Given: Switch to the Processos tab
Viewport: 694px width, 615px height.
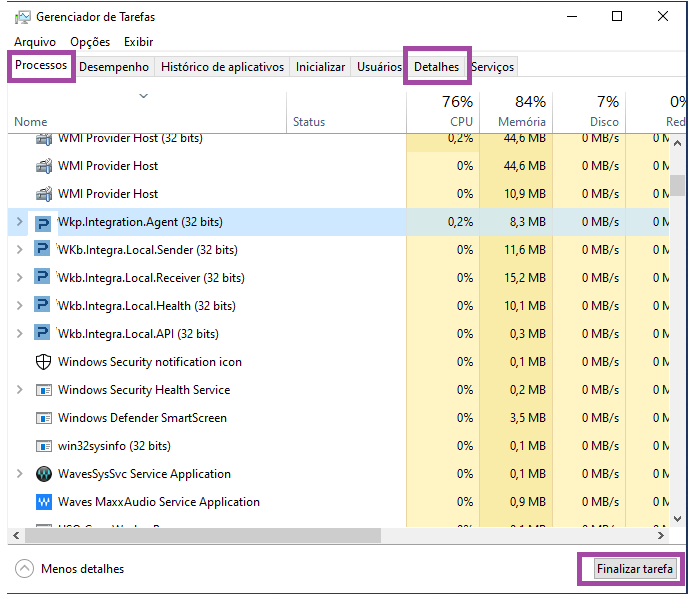Looking at the screenshot, I should (x=41, y=65).
